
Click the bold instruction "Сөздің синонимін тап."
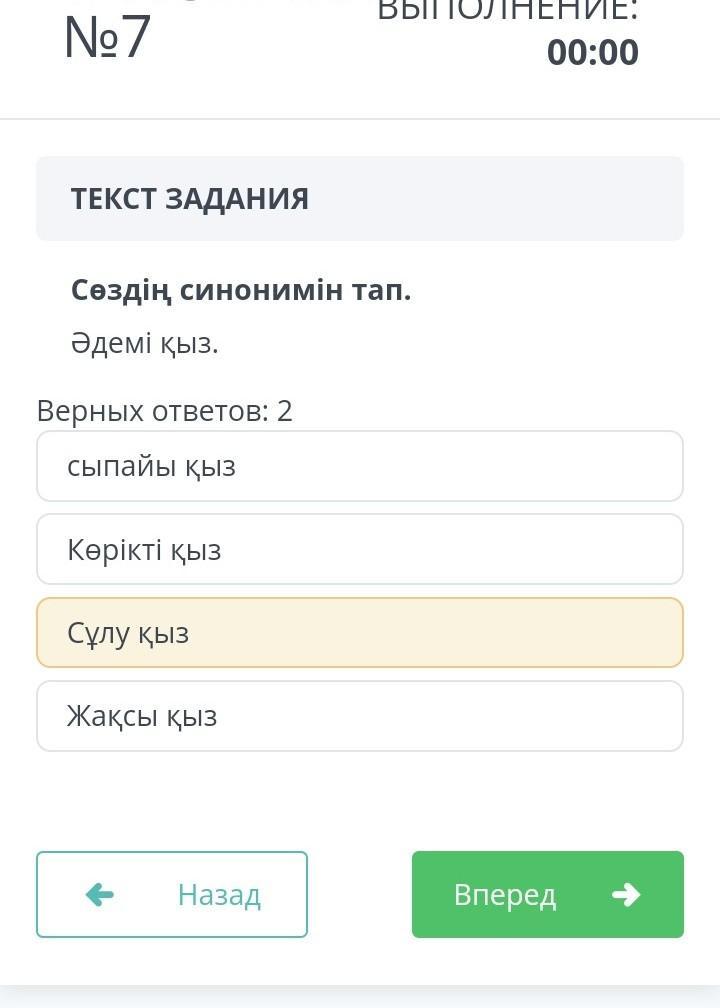pyautogui.click(x=241, y=291)
